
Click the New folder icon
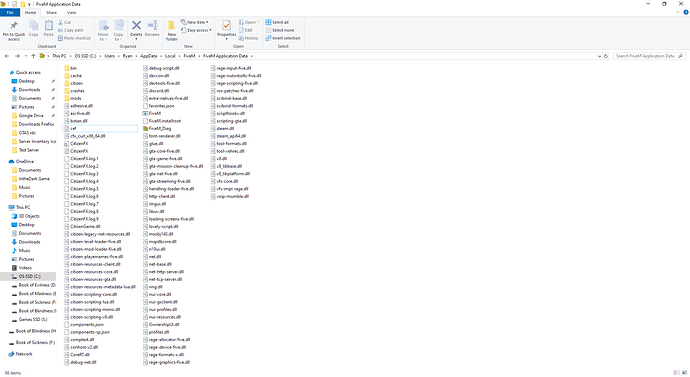click(172, 30)
